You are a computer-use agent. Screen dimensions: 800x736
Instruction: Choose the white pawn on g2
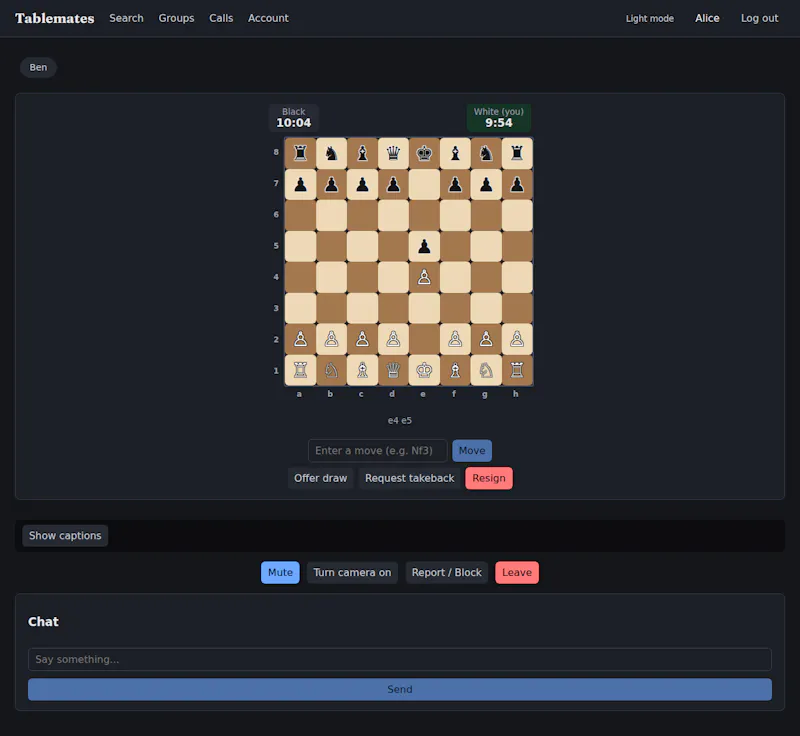pos(486,339)
